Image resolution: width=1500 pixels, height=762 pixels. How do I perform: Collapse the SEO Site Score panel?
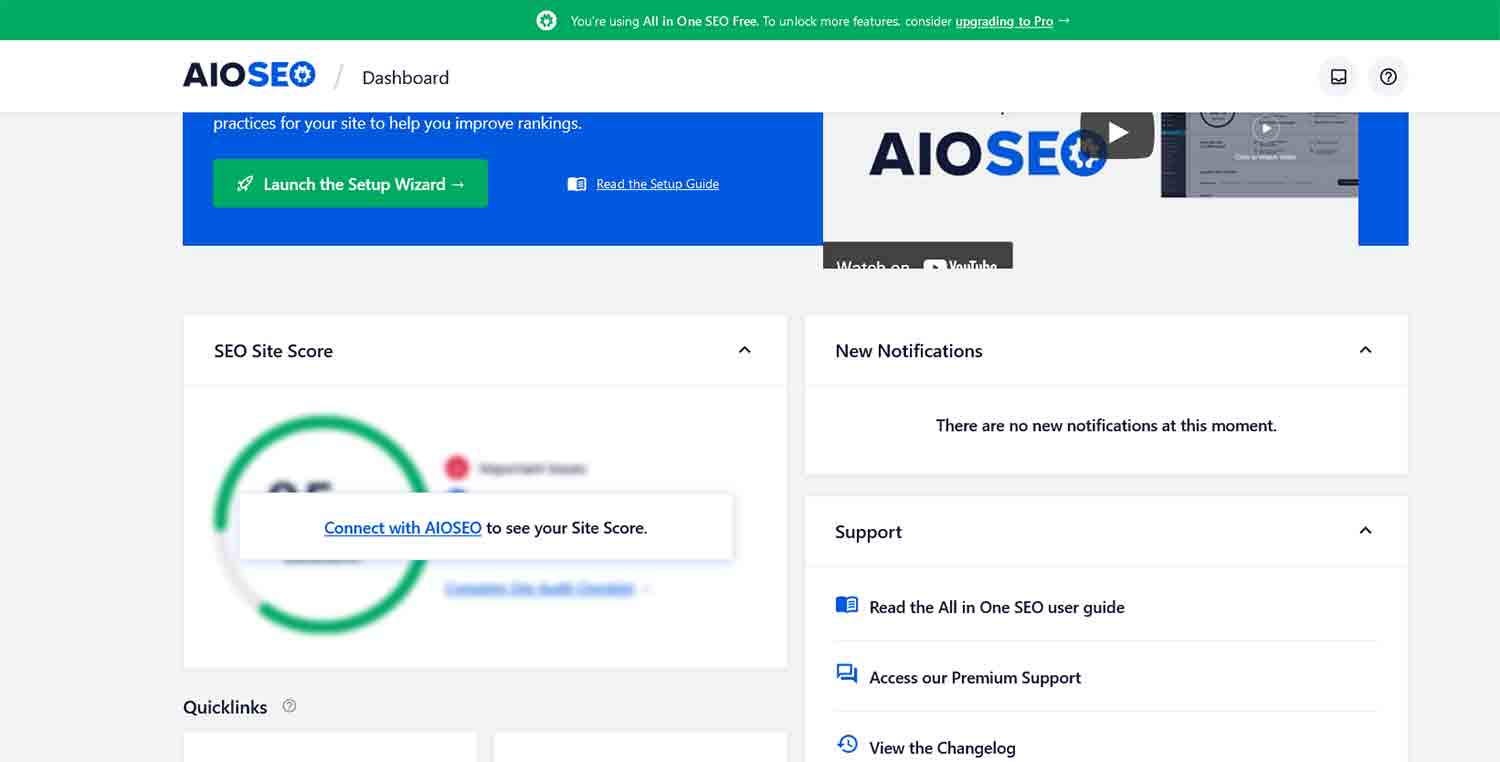pyautogui.click(x=744, y=350)
